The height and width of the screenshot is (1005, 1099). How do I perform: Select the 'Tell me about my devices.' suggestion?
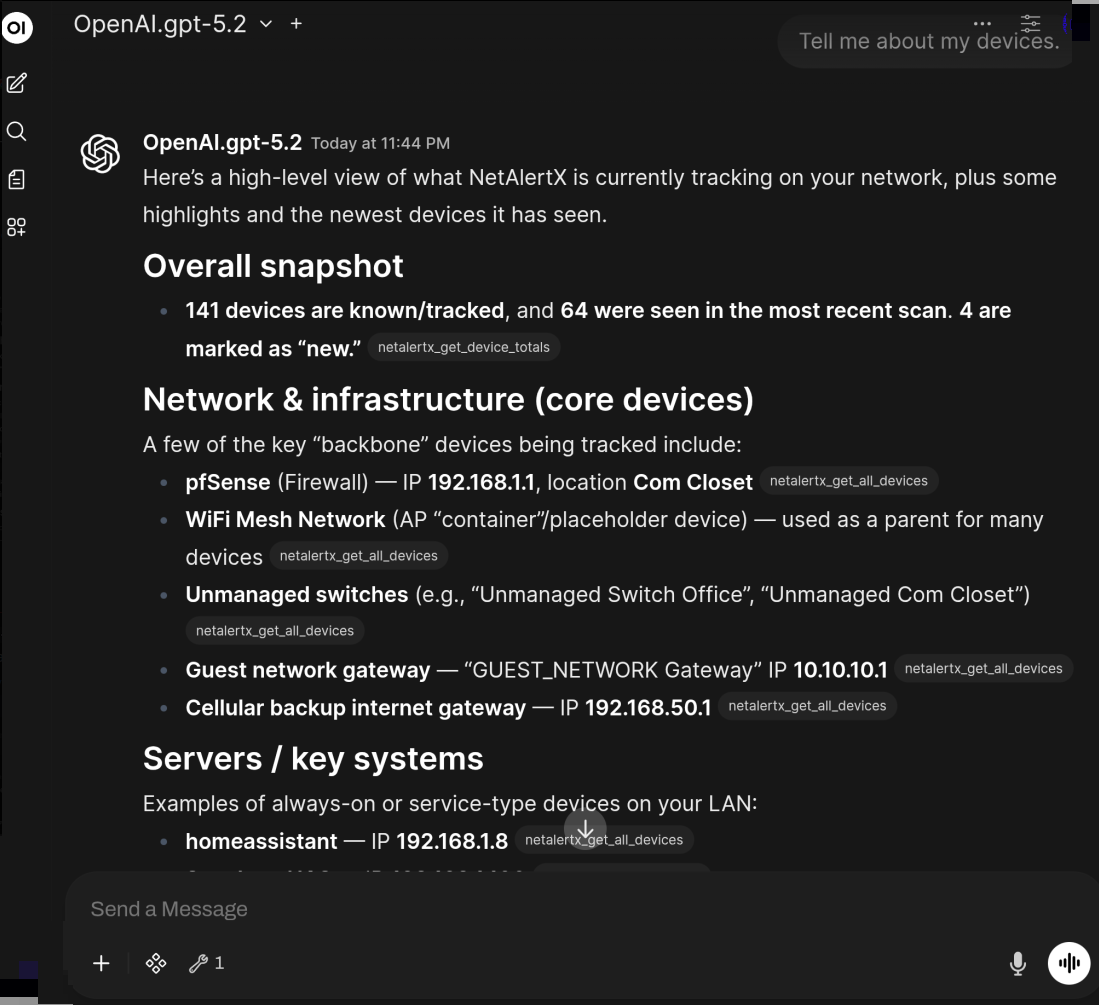[926, 41]
